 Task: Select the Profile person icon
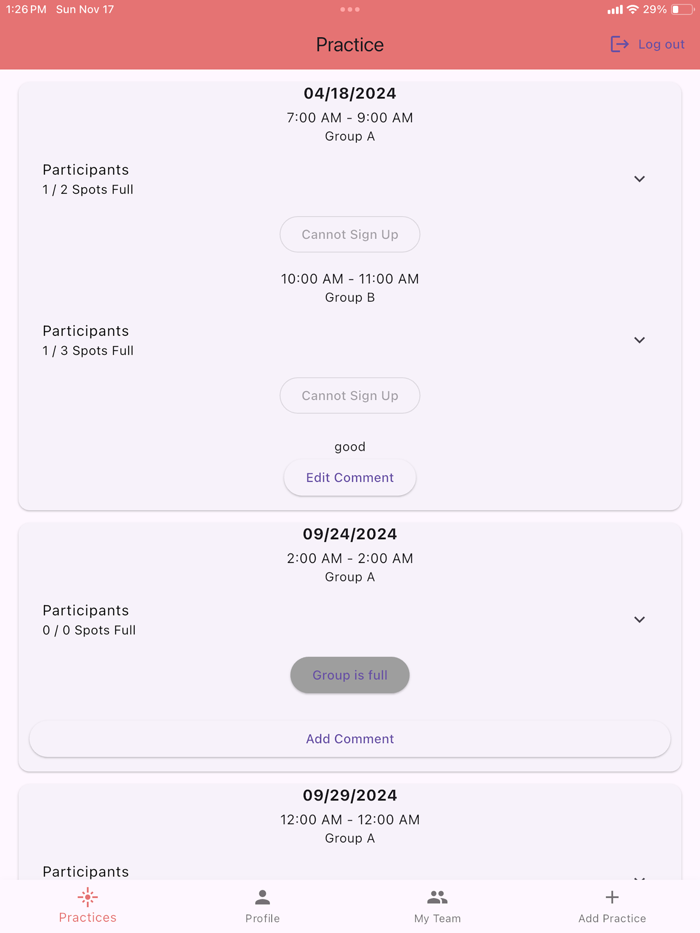click(262, 897)
